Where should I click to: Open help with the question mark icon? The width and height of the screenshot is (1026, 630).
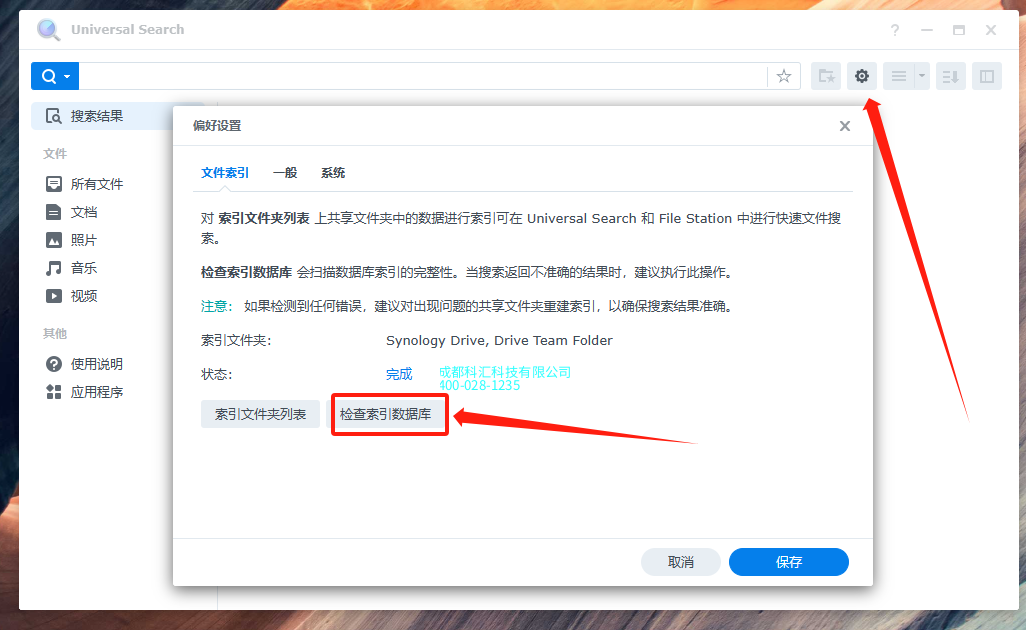pyautogui.click(x=894, y=30)
